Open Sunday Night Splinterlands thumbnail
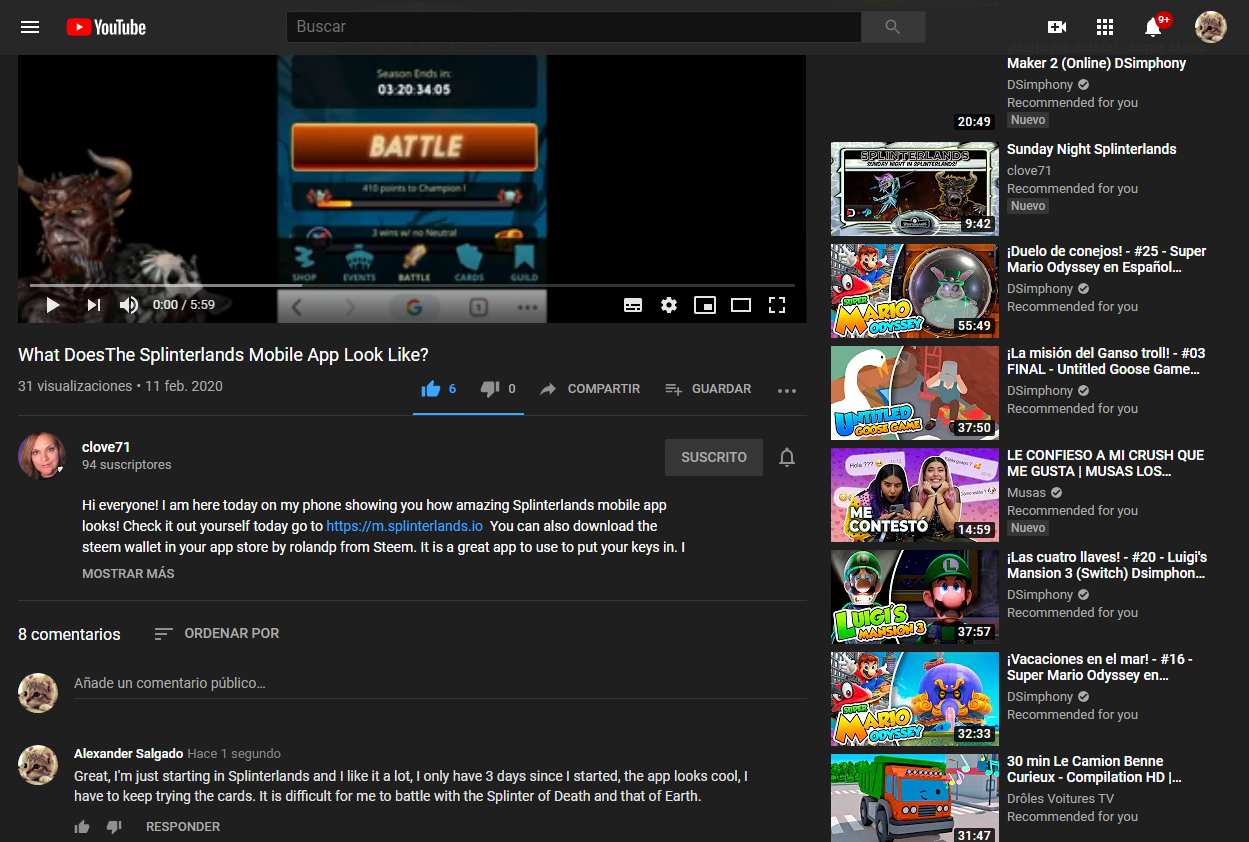The image size is (1249, 842). tap(915, 189)
